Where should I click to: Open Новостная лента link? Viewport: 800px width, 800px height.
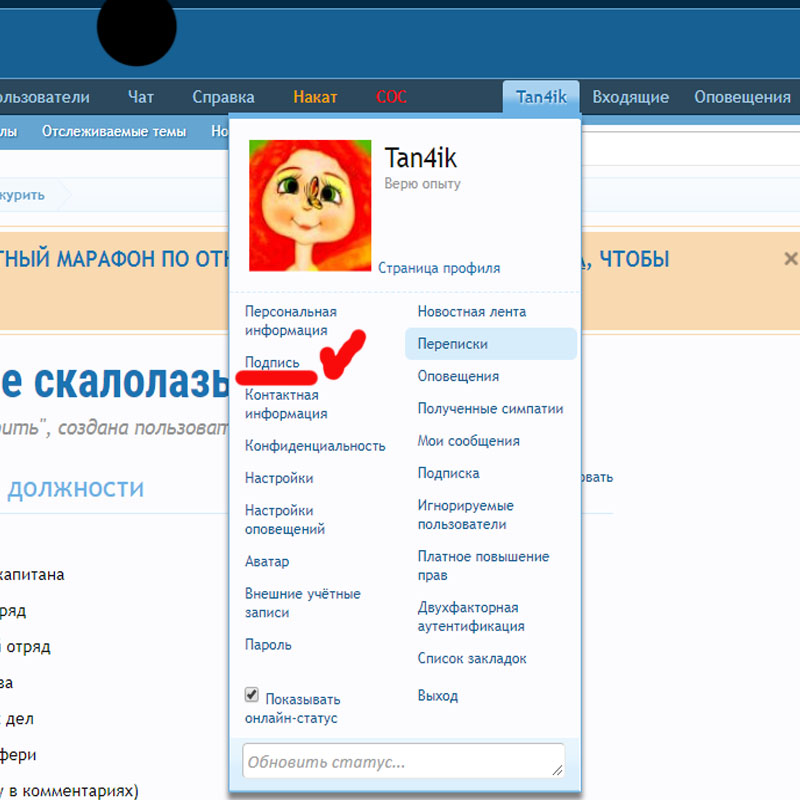point(471,312)
